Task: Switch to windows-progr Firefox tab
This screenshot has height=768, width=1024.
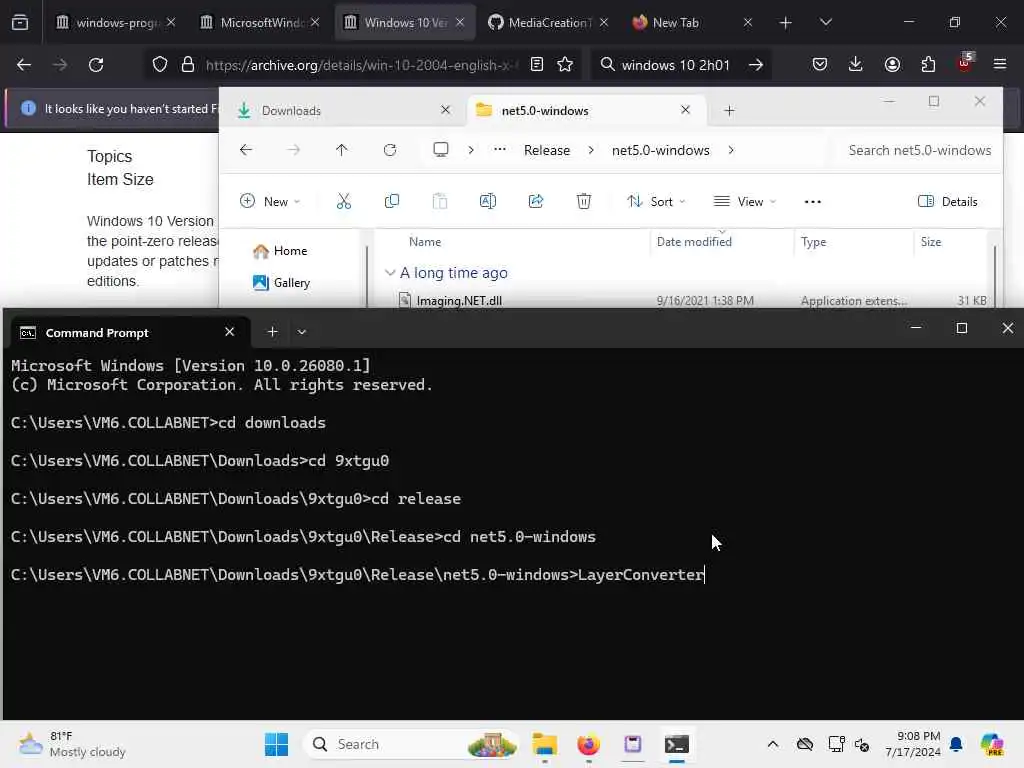Action: pyautogui.click(x=114, y=22)
